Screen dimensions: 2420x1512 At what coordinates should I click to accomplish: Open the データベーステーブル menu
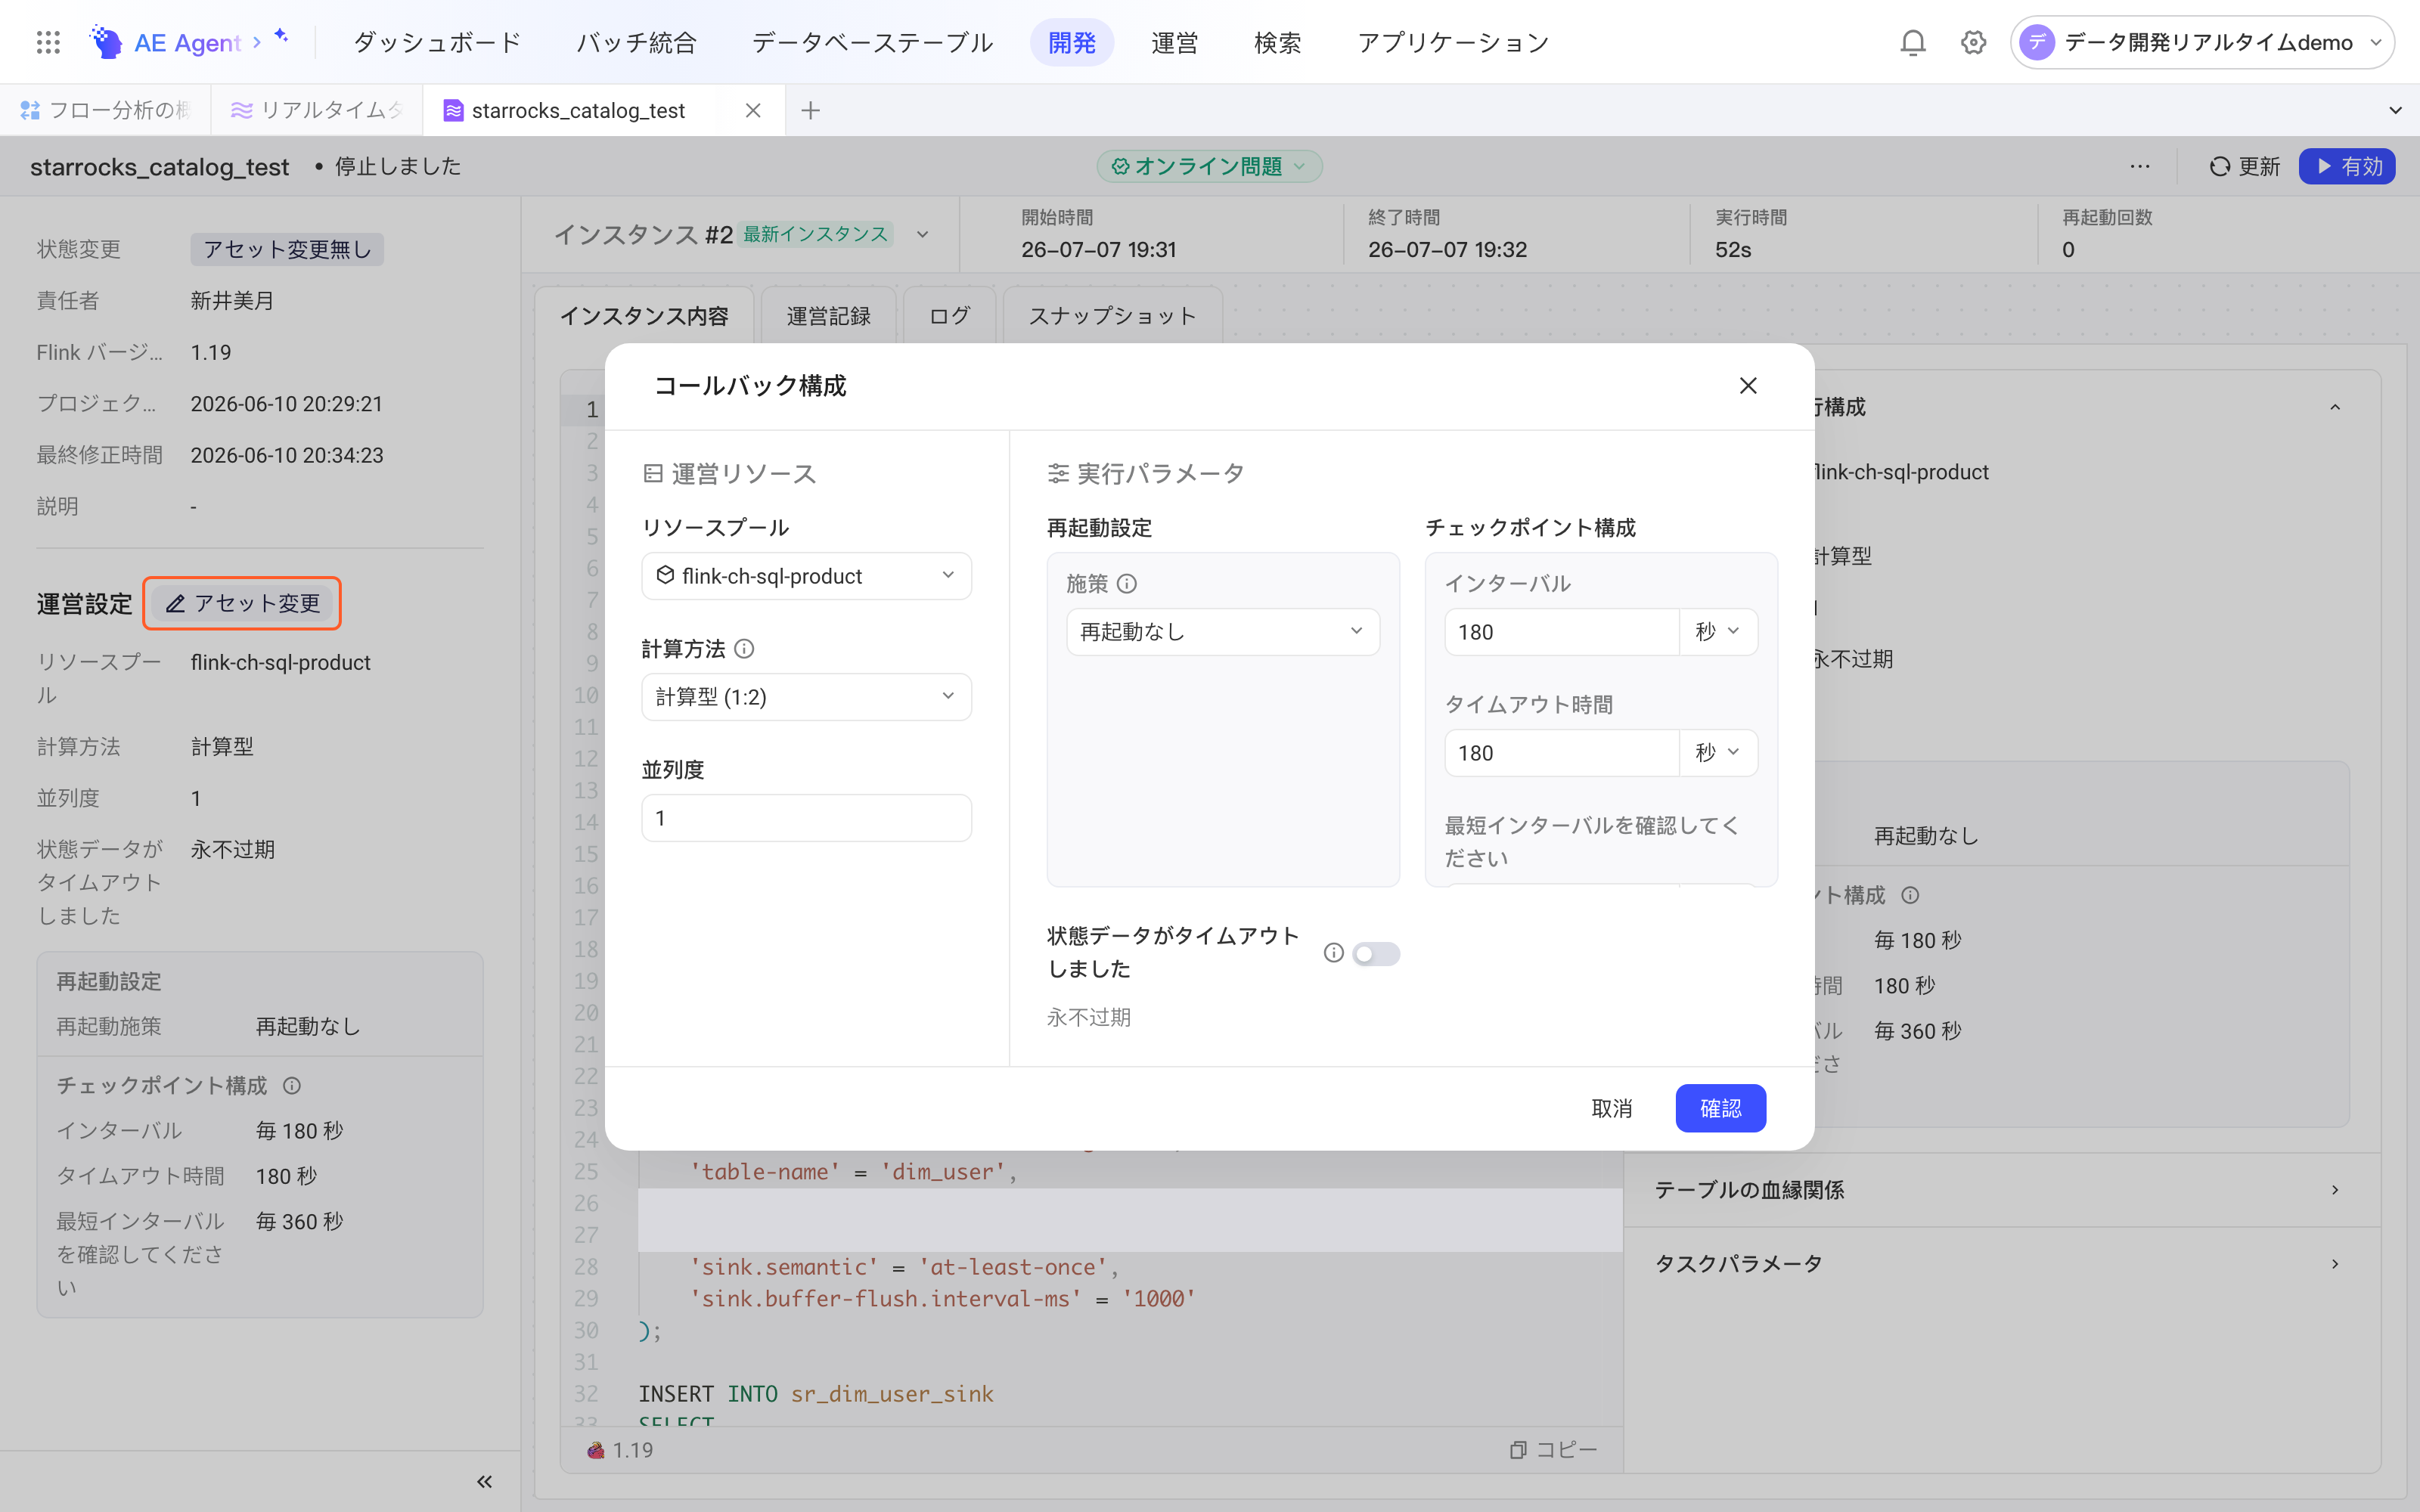coord(872,42)
